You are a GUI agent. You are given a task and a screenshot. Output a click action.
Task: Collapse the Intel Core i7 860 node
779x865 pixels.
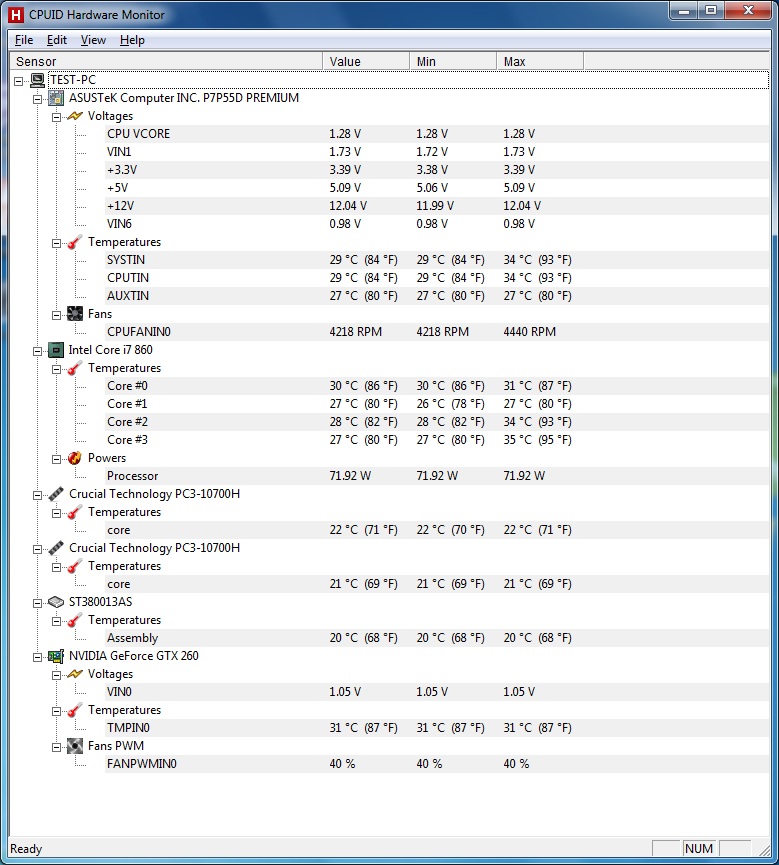pos(38,351)
